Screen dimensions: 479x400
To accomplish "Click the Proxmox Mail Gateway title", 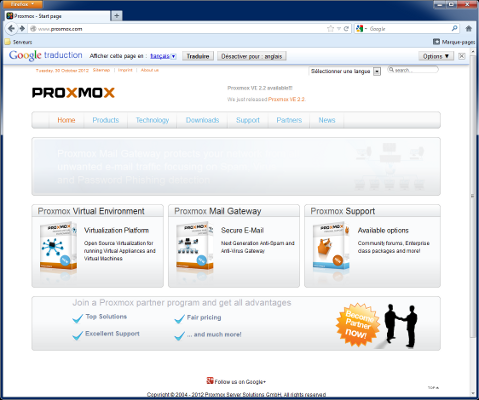I will 218,211.
